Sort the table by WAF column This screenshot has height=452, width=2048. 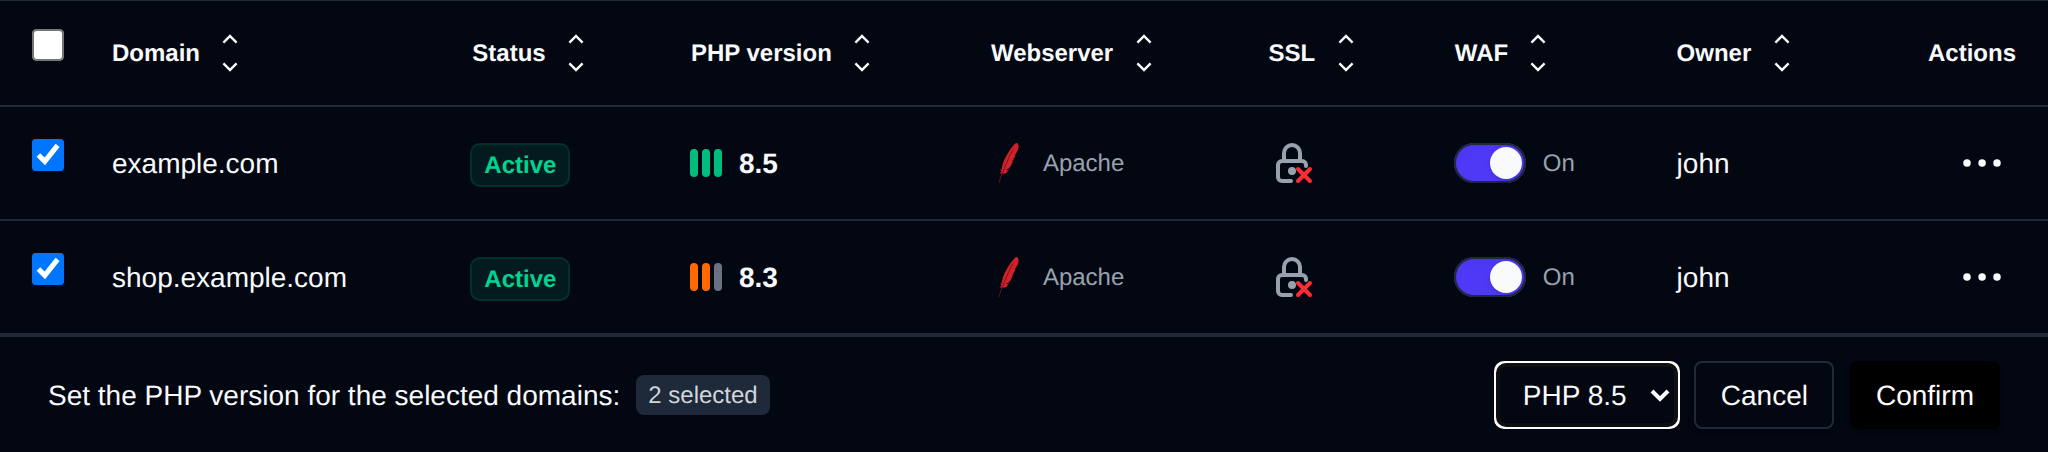click(1538, 53)
